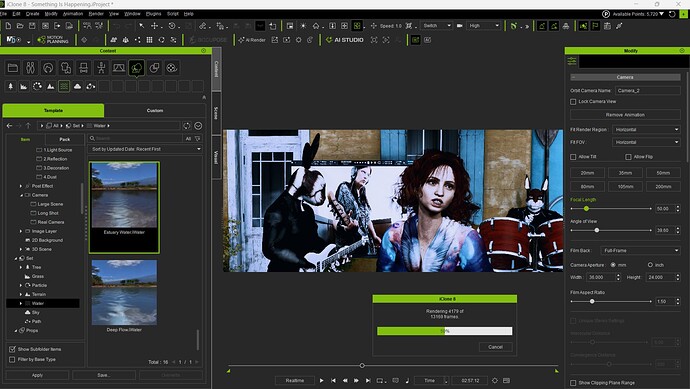Open the Script menu
This screenshot has height=389, width=690.
click(172, 14)
